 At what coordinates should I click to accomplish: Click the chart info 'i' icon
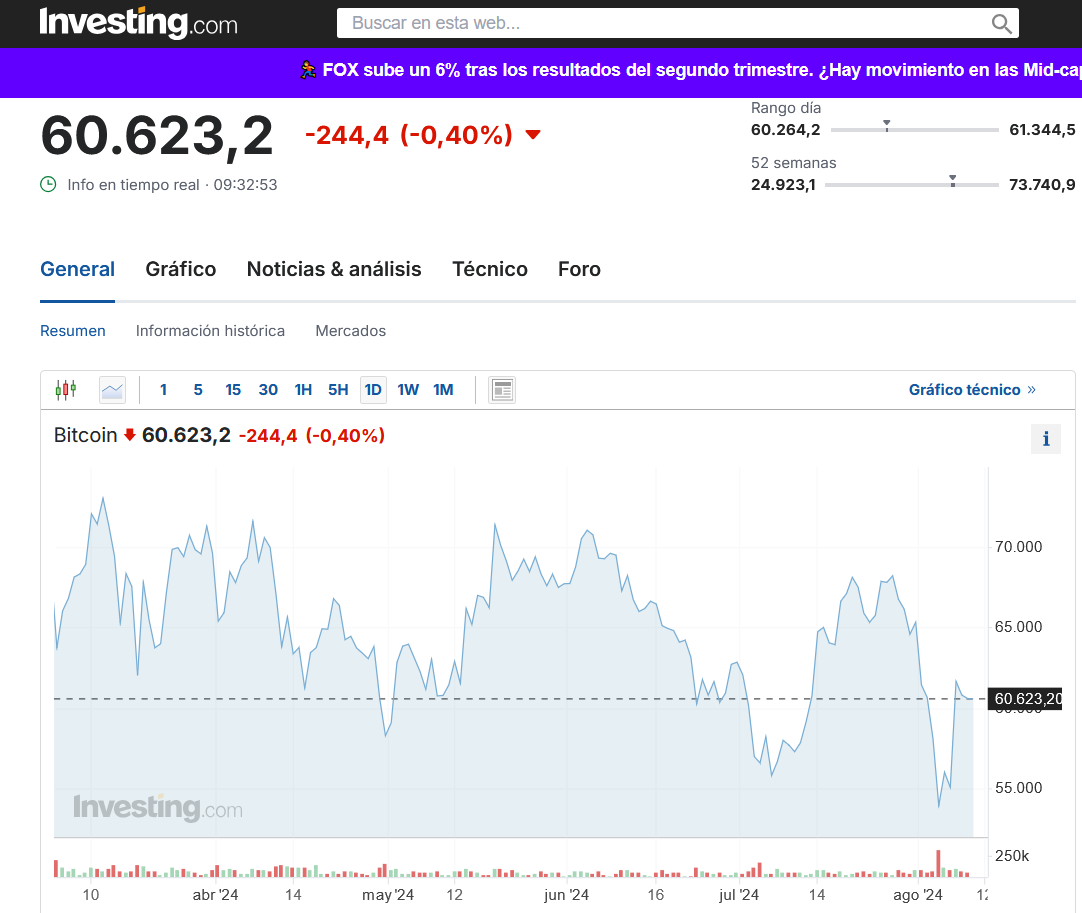[1046, 439]
